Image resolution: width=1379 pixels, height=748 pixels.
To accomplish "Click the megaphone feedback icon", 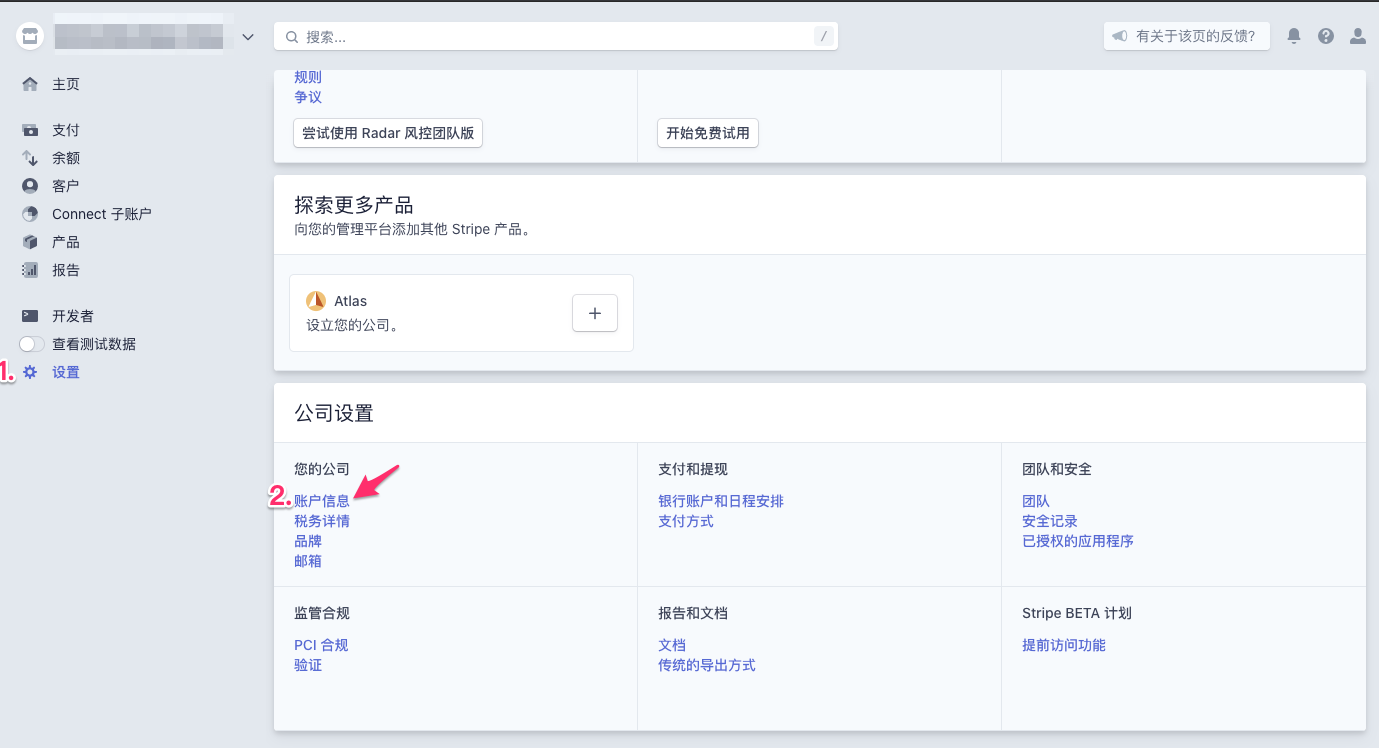I will (x=1120, y=36).
